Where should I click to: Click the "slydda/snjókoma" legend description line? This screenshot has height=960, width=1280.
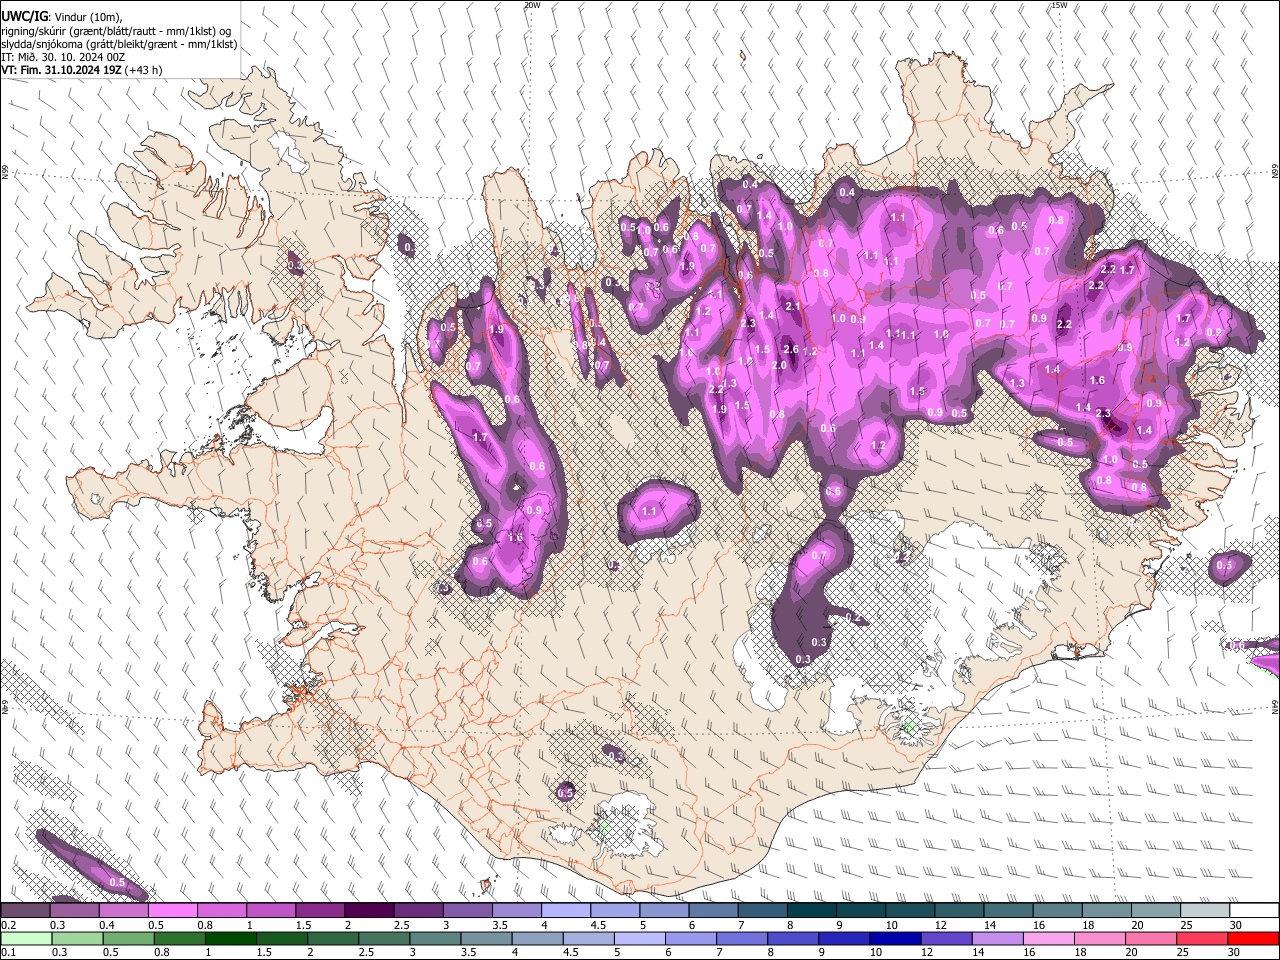coord(119,44)
